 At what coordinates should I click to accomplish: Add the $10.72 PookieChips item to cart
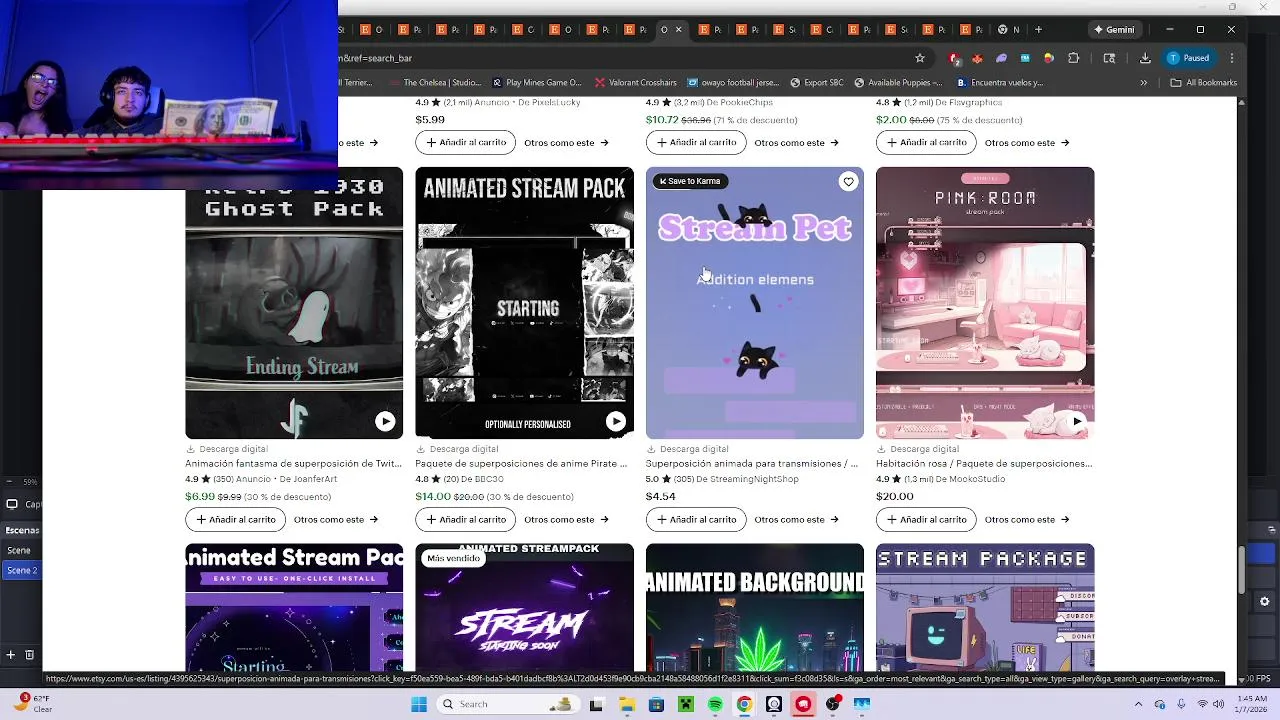coord(696,142)
